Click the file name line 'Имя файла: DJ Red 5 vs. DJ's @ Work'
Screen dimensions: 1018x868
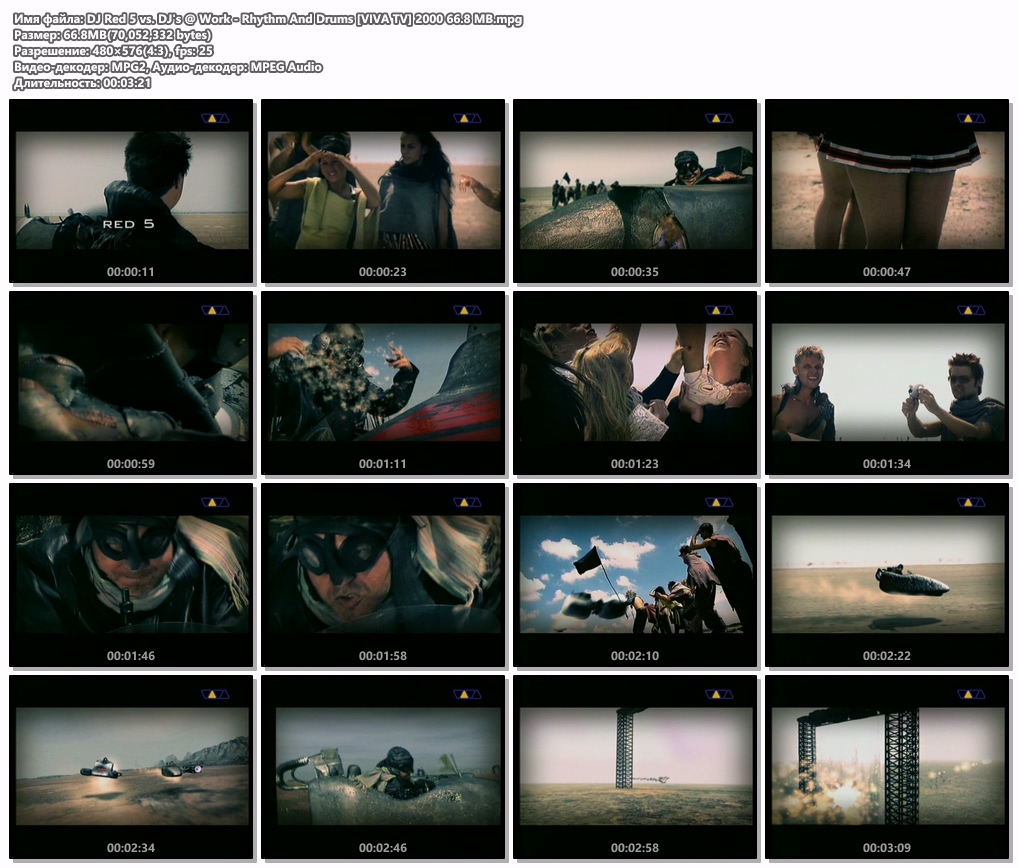[x=267, y=19]
